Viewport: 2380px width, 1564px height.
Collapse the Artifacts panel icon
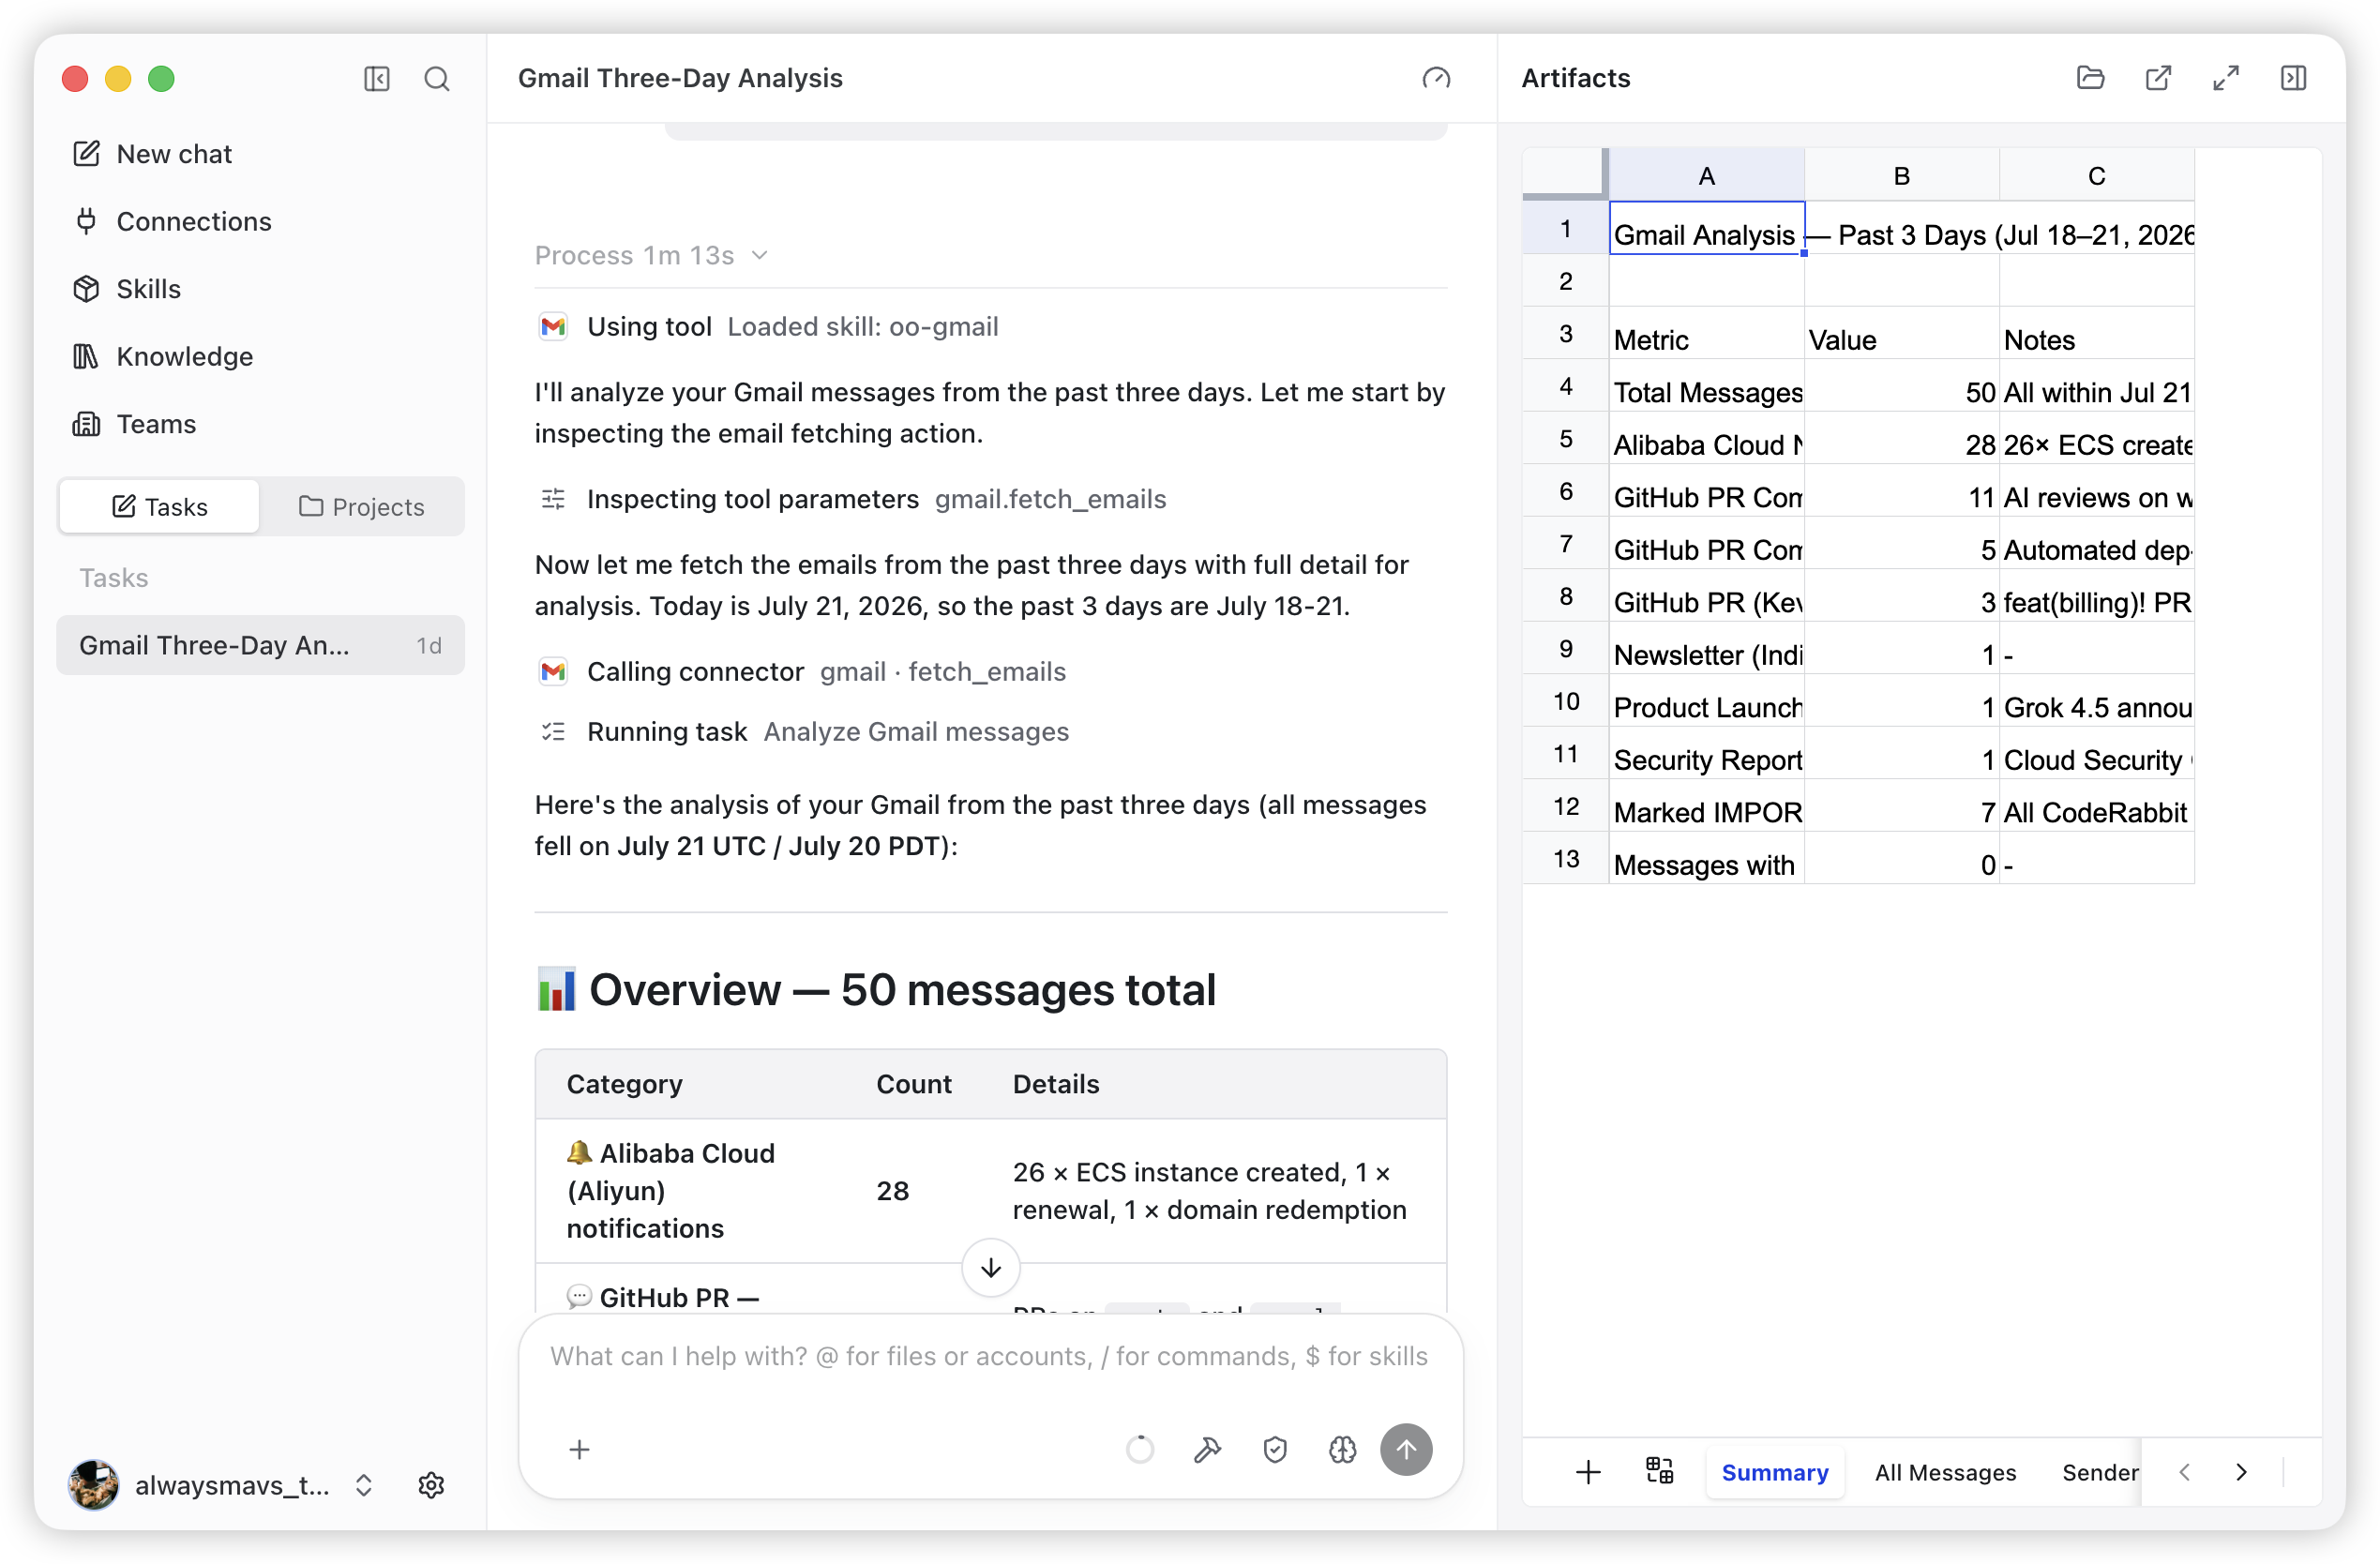[2294, 78]
